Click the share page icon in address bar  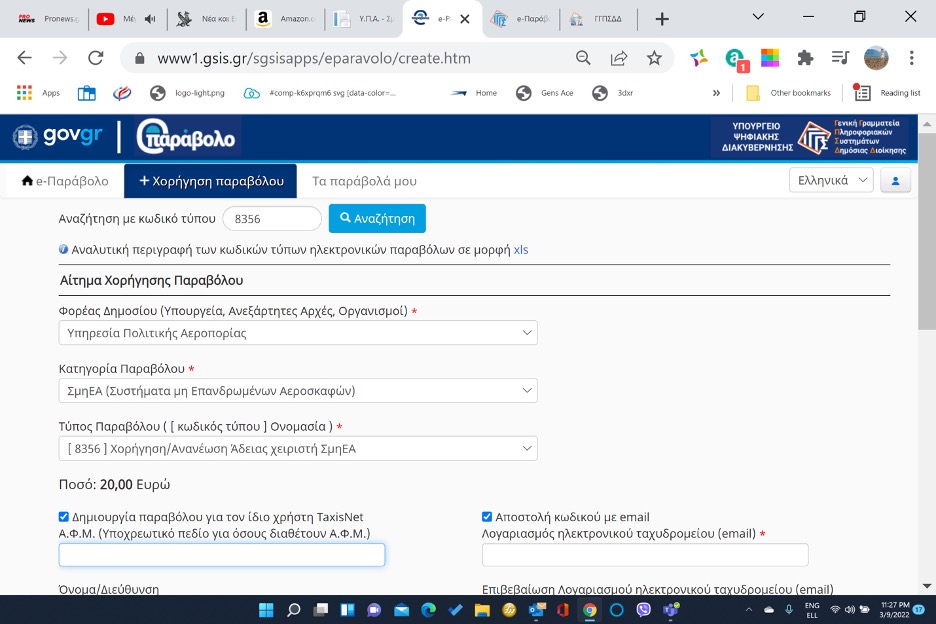(x=619, y=58)
